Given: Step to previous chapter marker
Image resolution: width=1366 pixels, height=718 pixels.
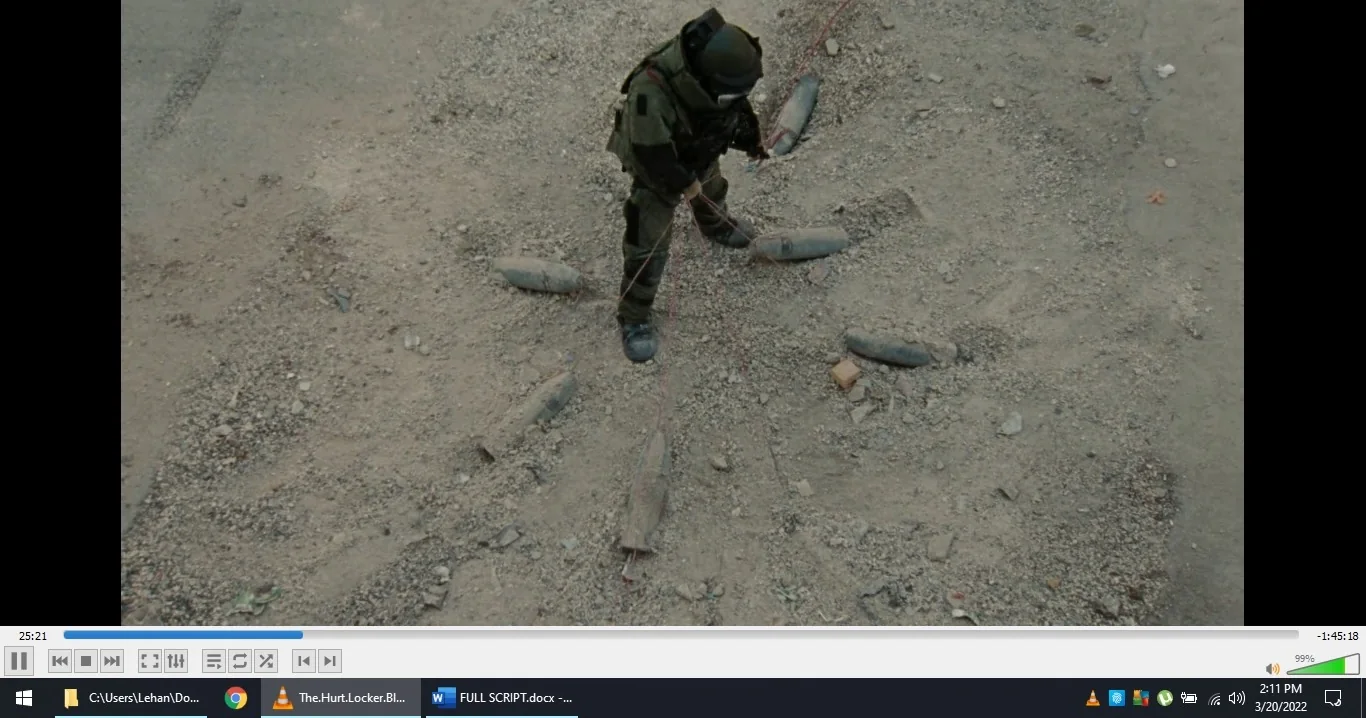Looking at the screenshot, I should 303,661.
